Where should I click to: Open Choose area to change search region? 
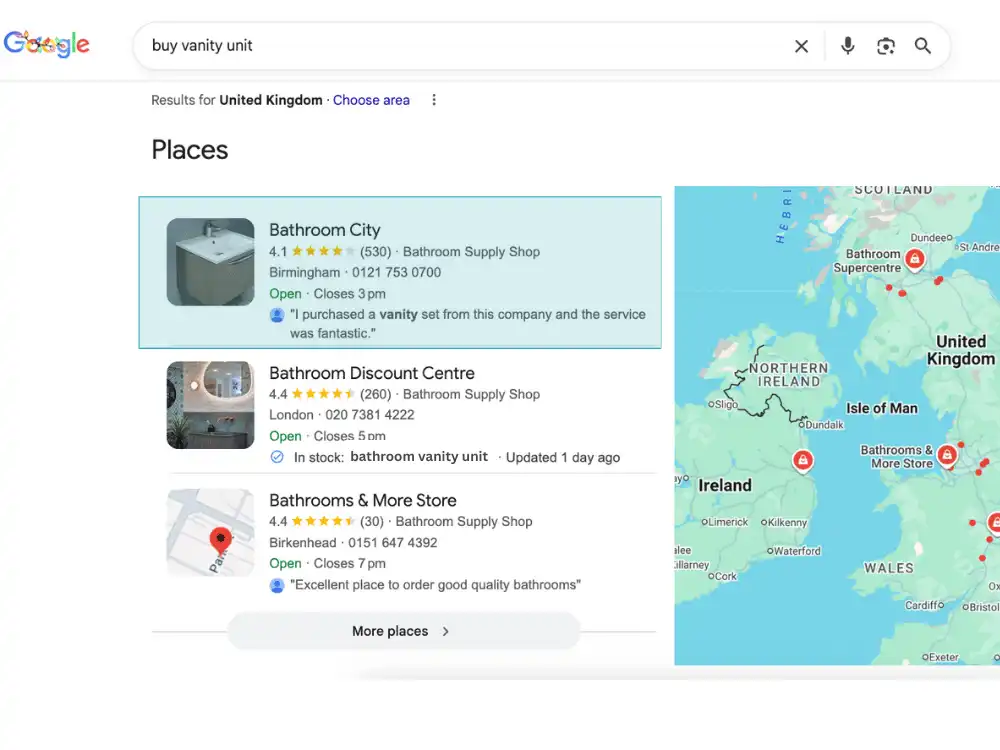pyautogui.click(x=371, y=100)
